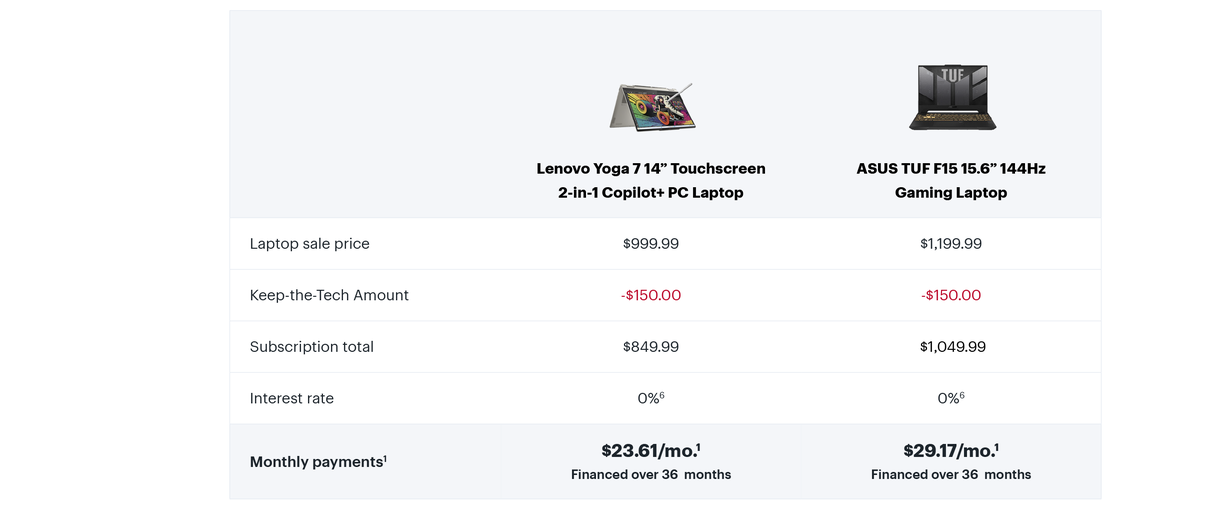The width and height of the screenshot is (1232, 509).
Task: Click the ASUS Financed over 36 months text
Action: click(951, 475)
